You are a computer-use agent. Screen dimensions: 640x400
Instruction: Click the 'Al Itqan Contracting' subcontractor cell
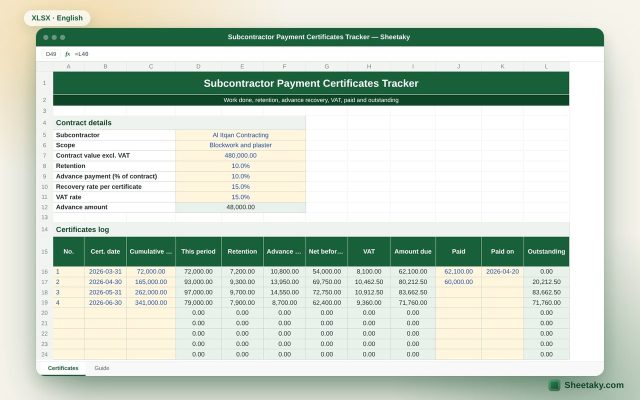coord(240,135)
